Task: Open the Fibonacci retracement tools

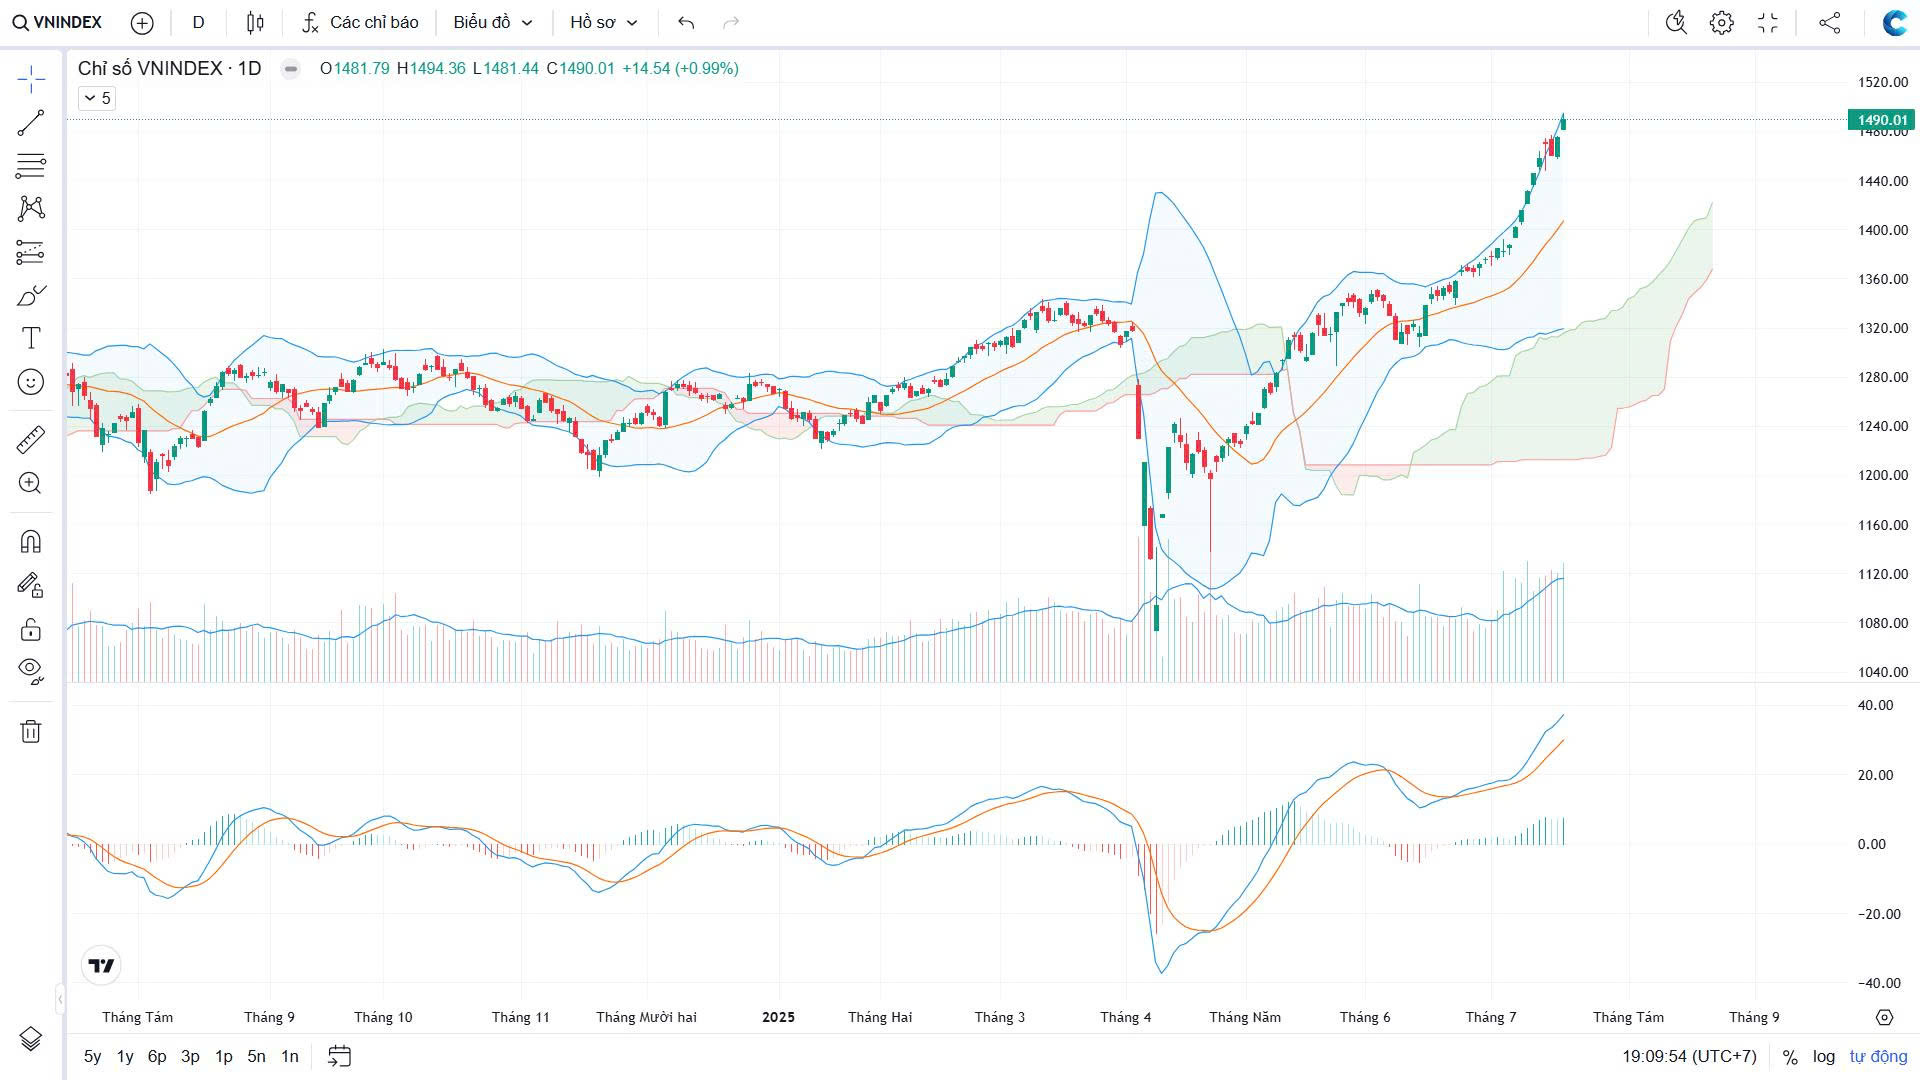Action: (x=31, y=165)
